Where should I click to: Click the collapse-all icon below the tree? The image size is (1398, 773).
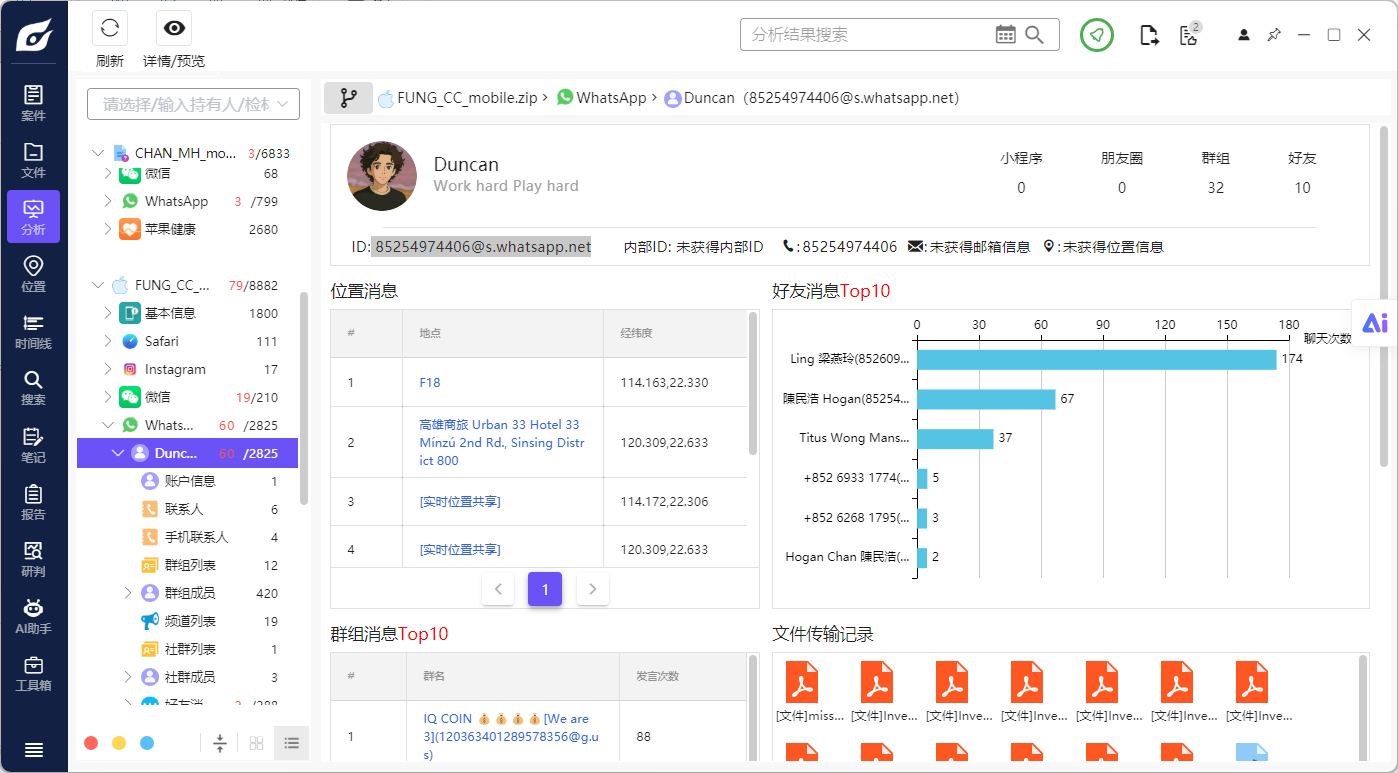(220, 743)
